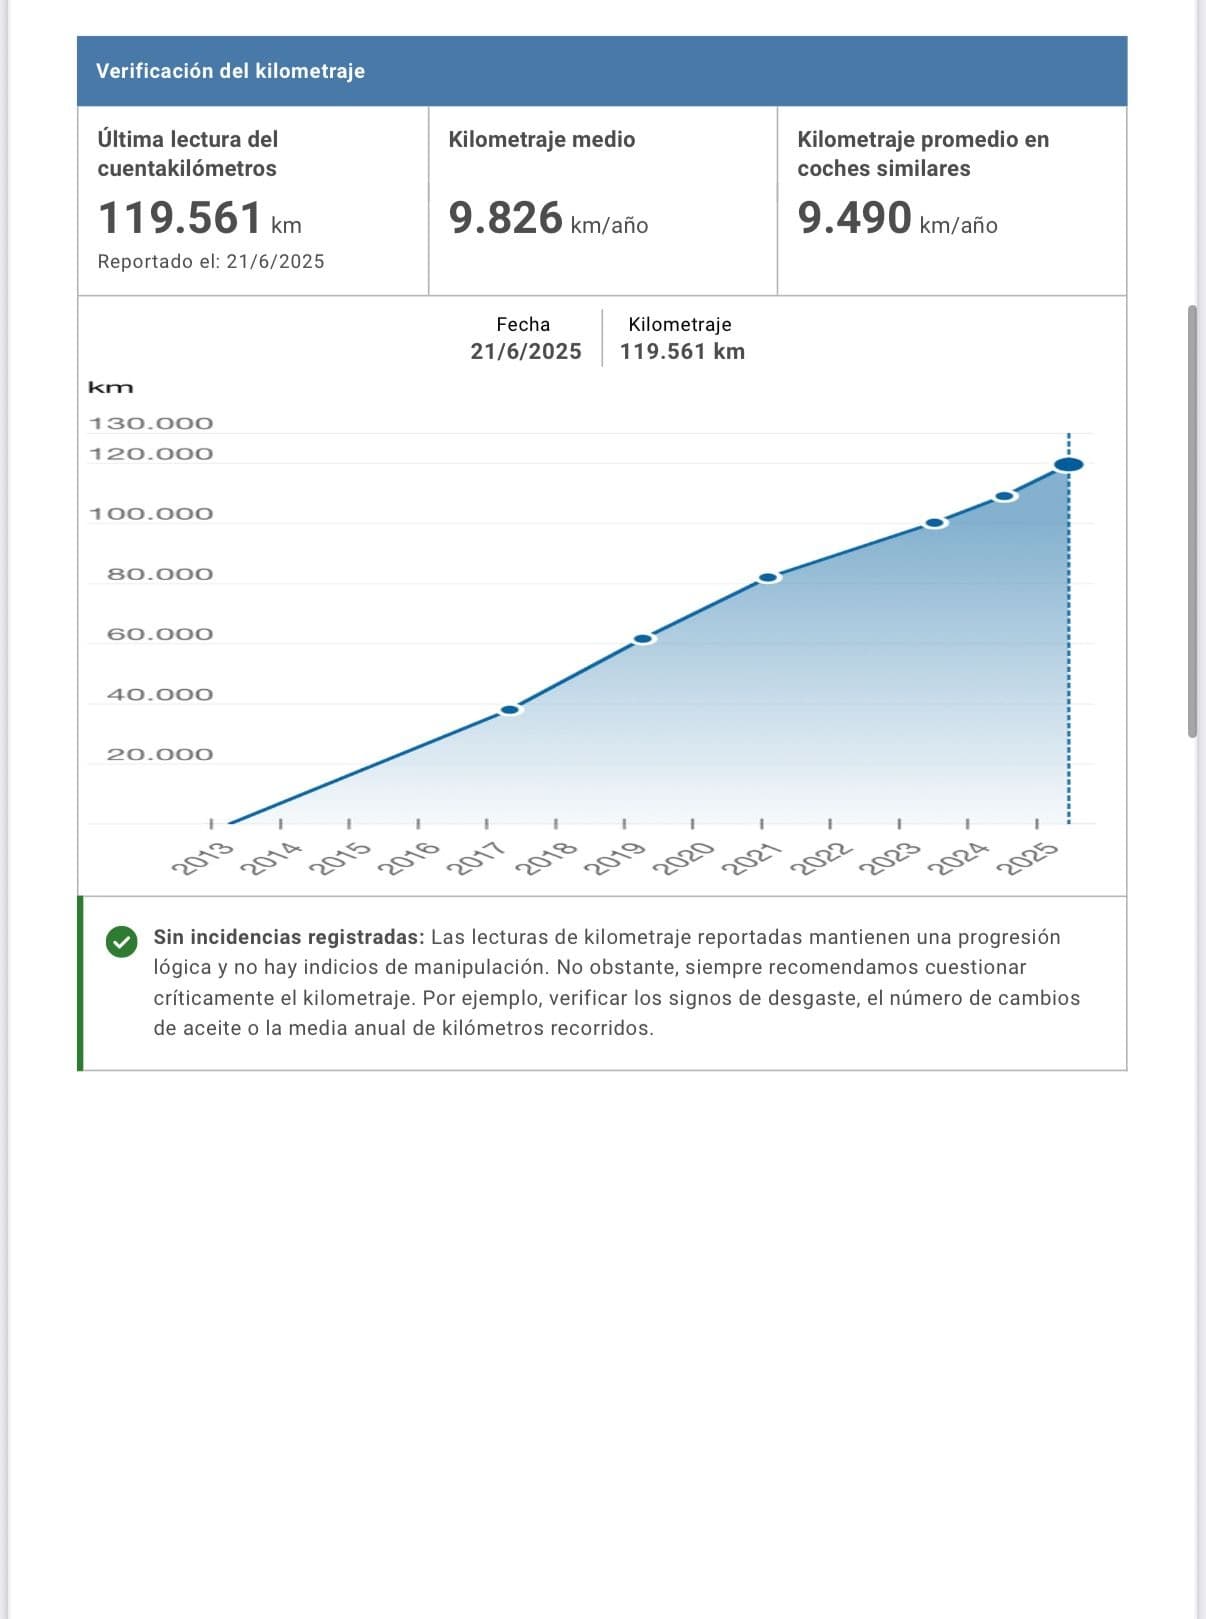
Task: Select the data point just below 120.000 km in 2024
Action: click(1005, 496)
